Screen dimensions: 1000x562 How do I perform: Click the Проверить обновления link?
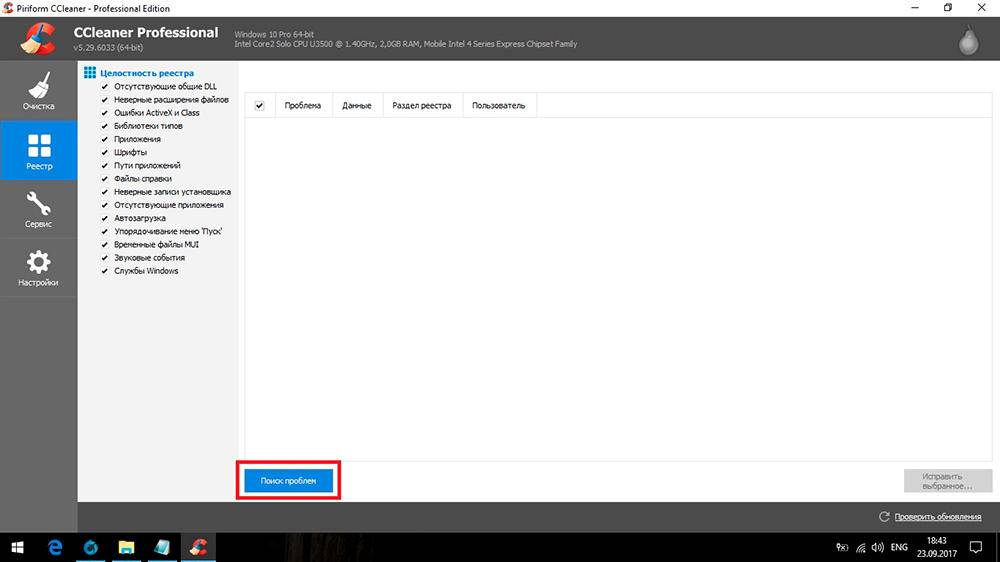(937, 516)
